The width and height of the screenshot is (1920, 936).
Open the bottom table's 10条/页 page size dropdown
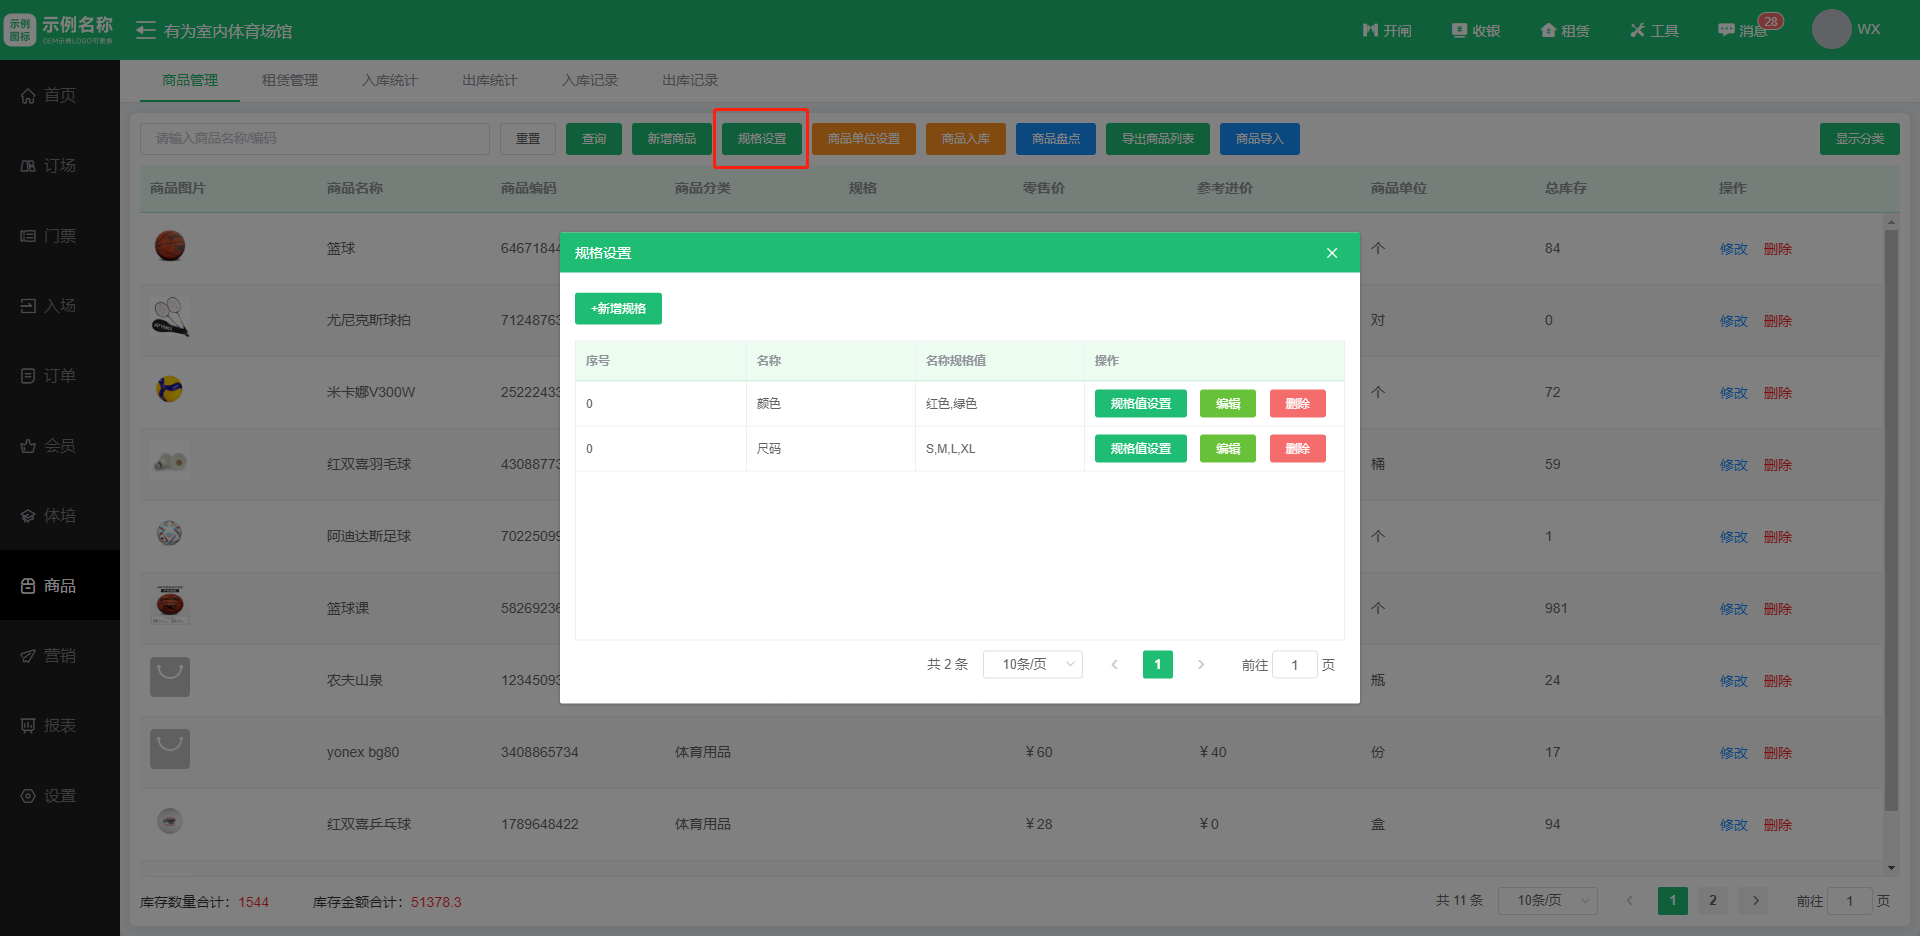tap(1547, 900)
